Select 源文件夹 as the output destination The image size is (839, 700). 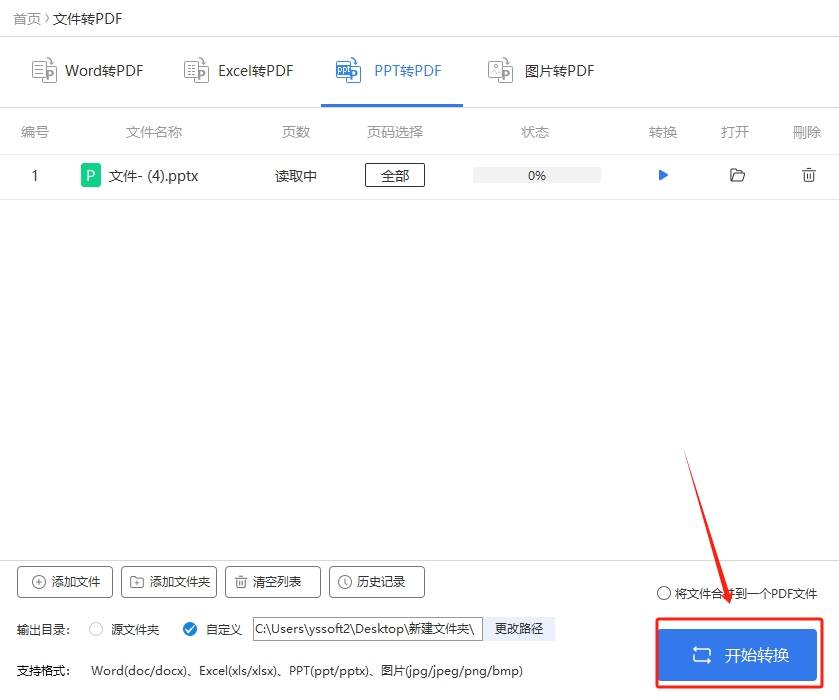[95, 629]
